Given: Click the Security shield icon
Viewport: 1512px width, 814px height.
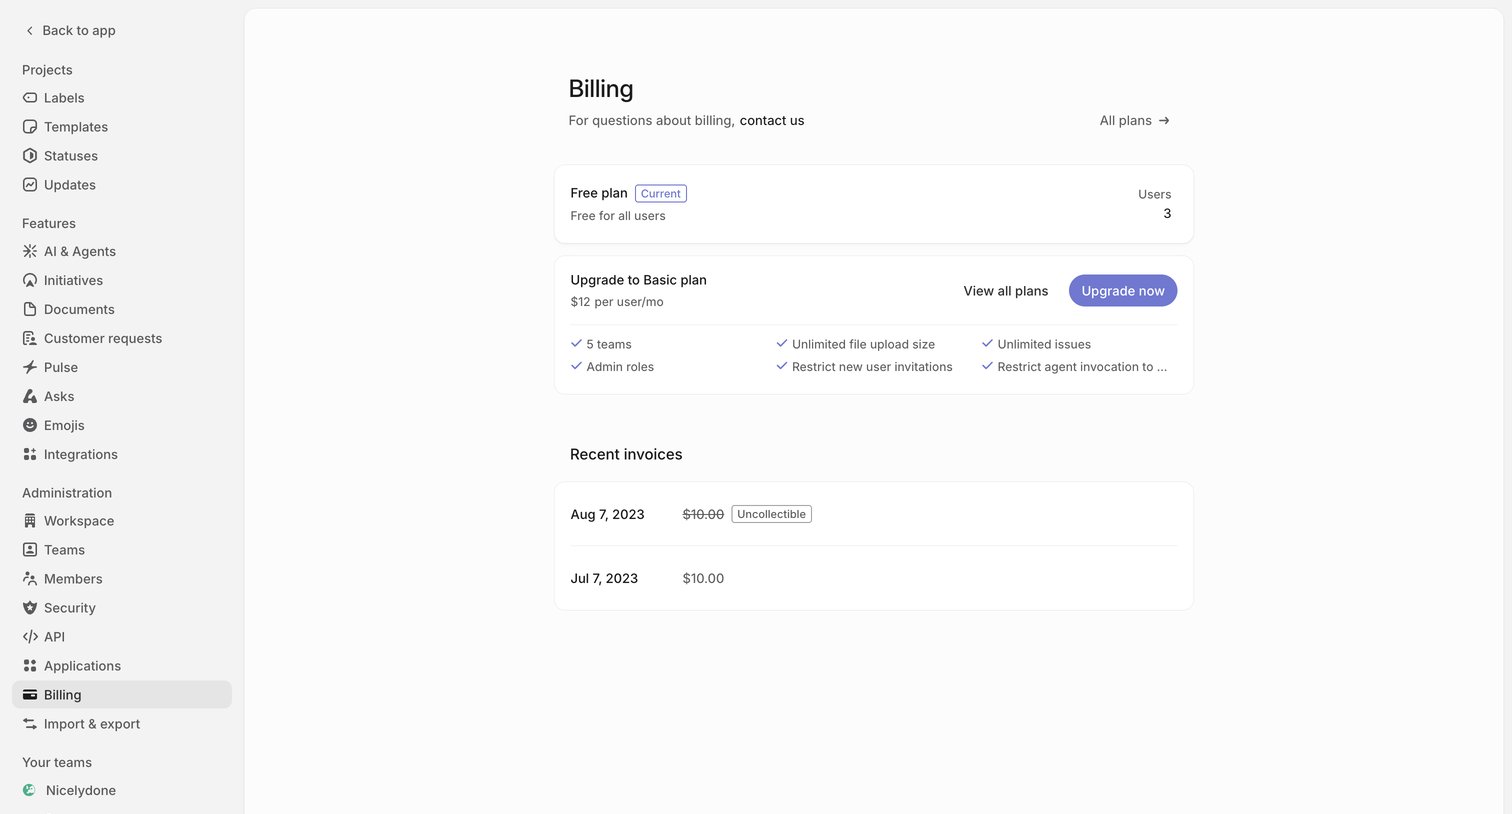Looking at the screenshot, I should (x=30, y=608).
